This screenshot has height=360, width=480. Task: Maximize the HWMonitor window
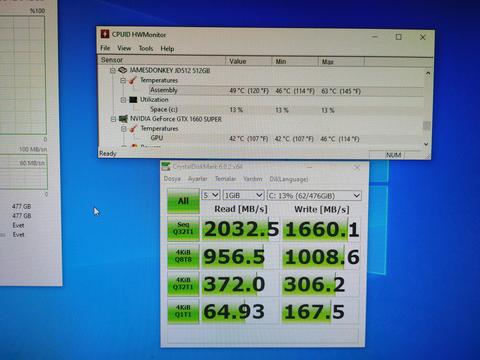click(398, 37)
